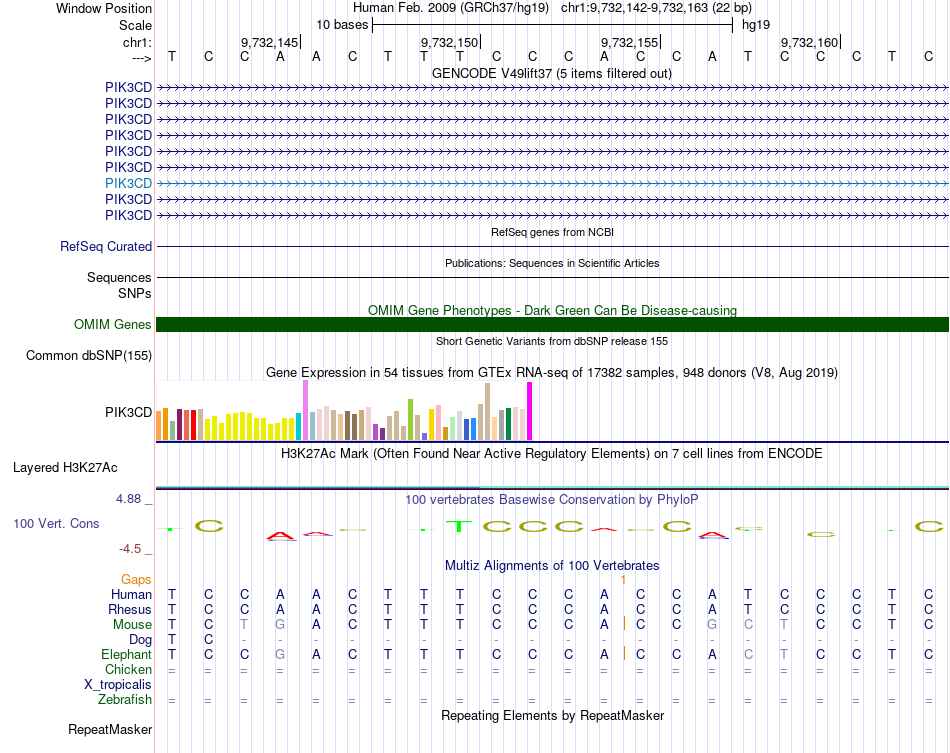Click the 'hg19' label beside scale bar
The width and height of the screenshot is (950, 753).
[x=756, y=25]
